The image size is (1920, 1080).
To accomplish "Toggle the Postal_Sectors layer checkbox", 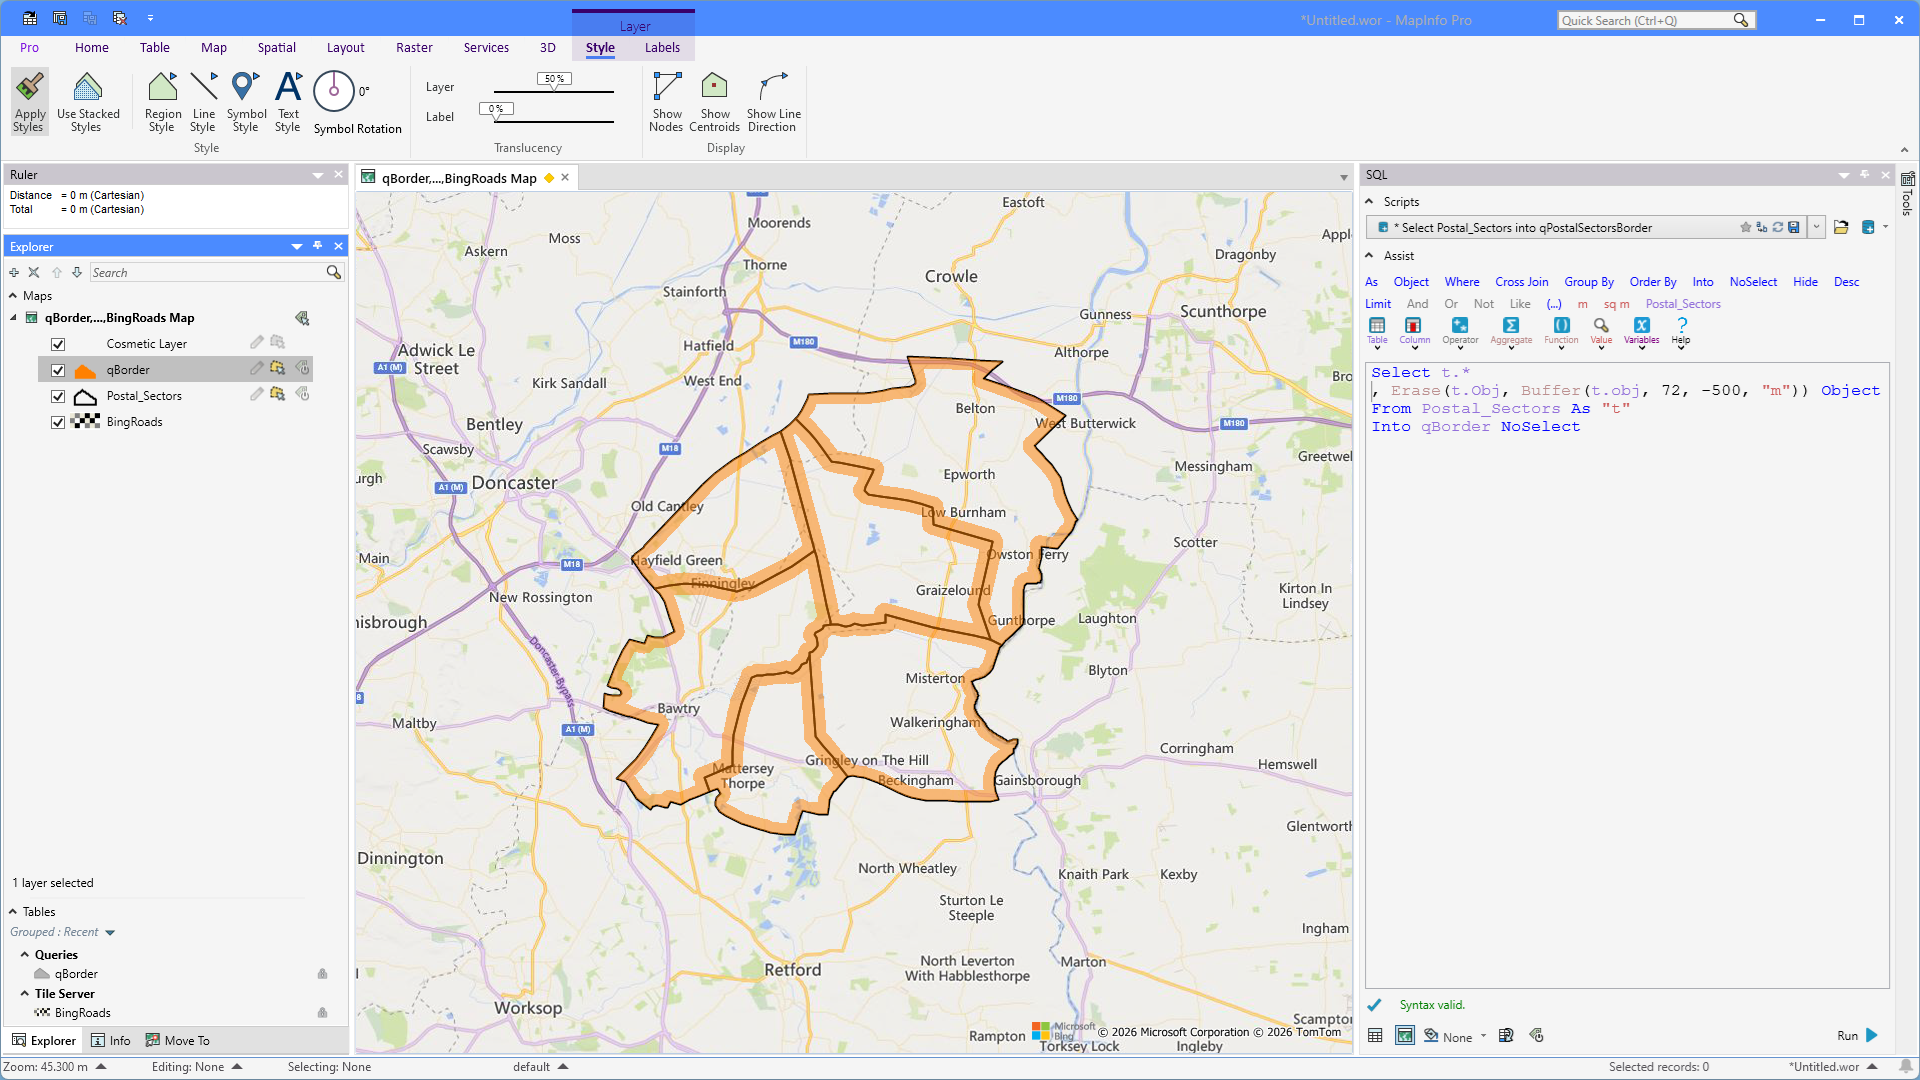I will (58, 396).
